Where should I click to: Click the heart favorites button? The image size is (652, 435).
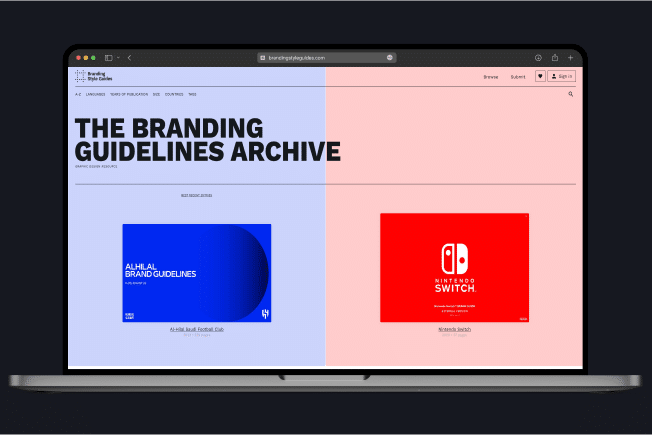point(540,76)
